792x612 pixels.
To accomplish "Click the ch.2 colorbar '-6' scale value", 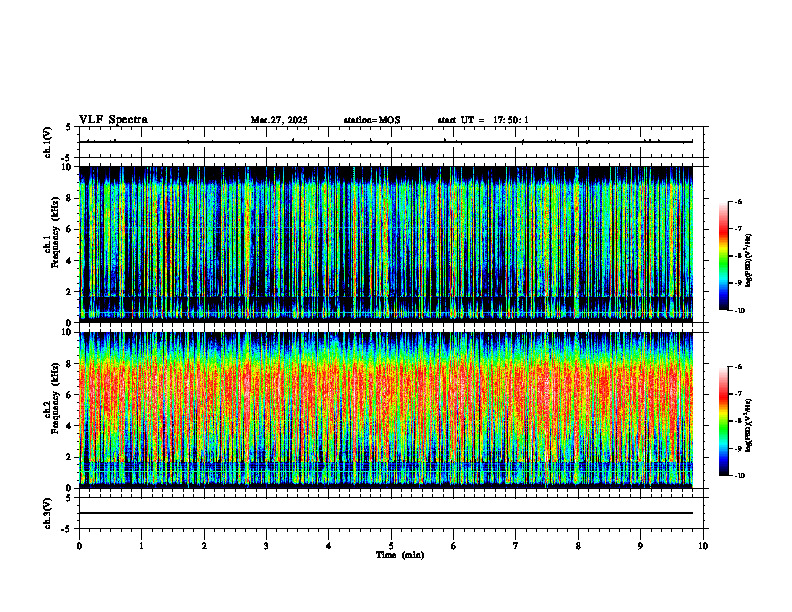I will (738, 367).
